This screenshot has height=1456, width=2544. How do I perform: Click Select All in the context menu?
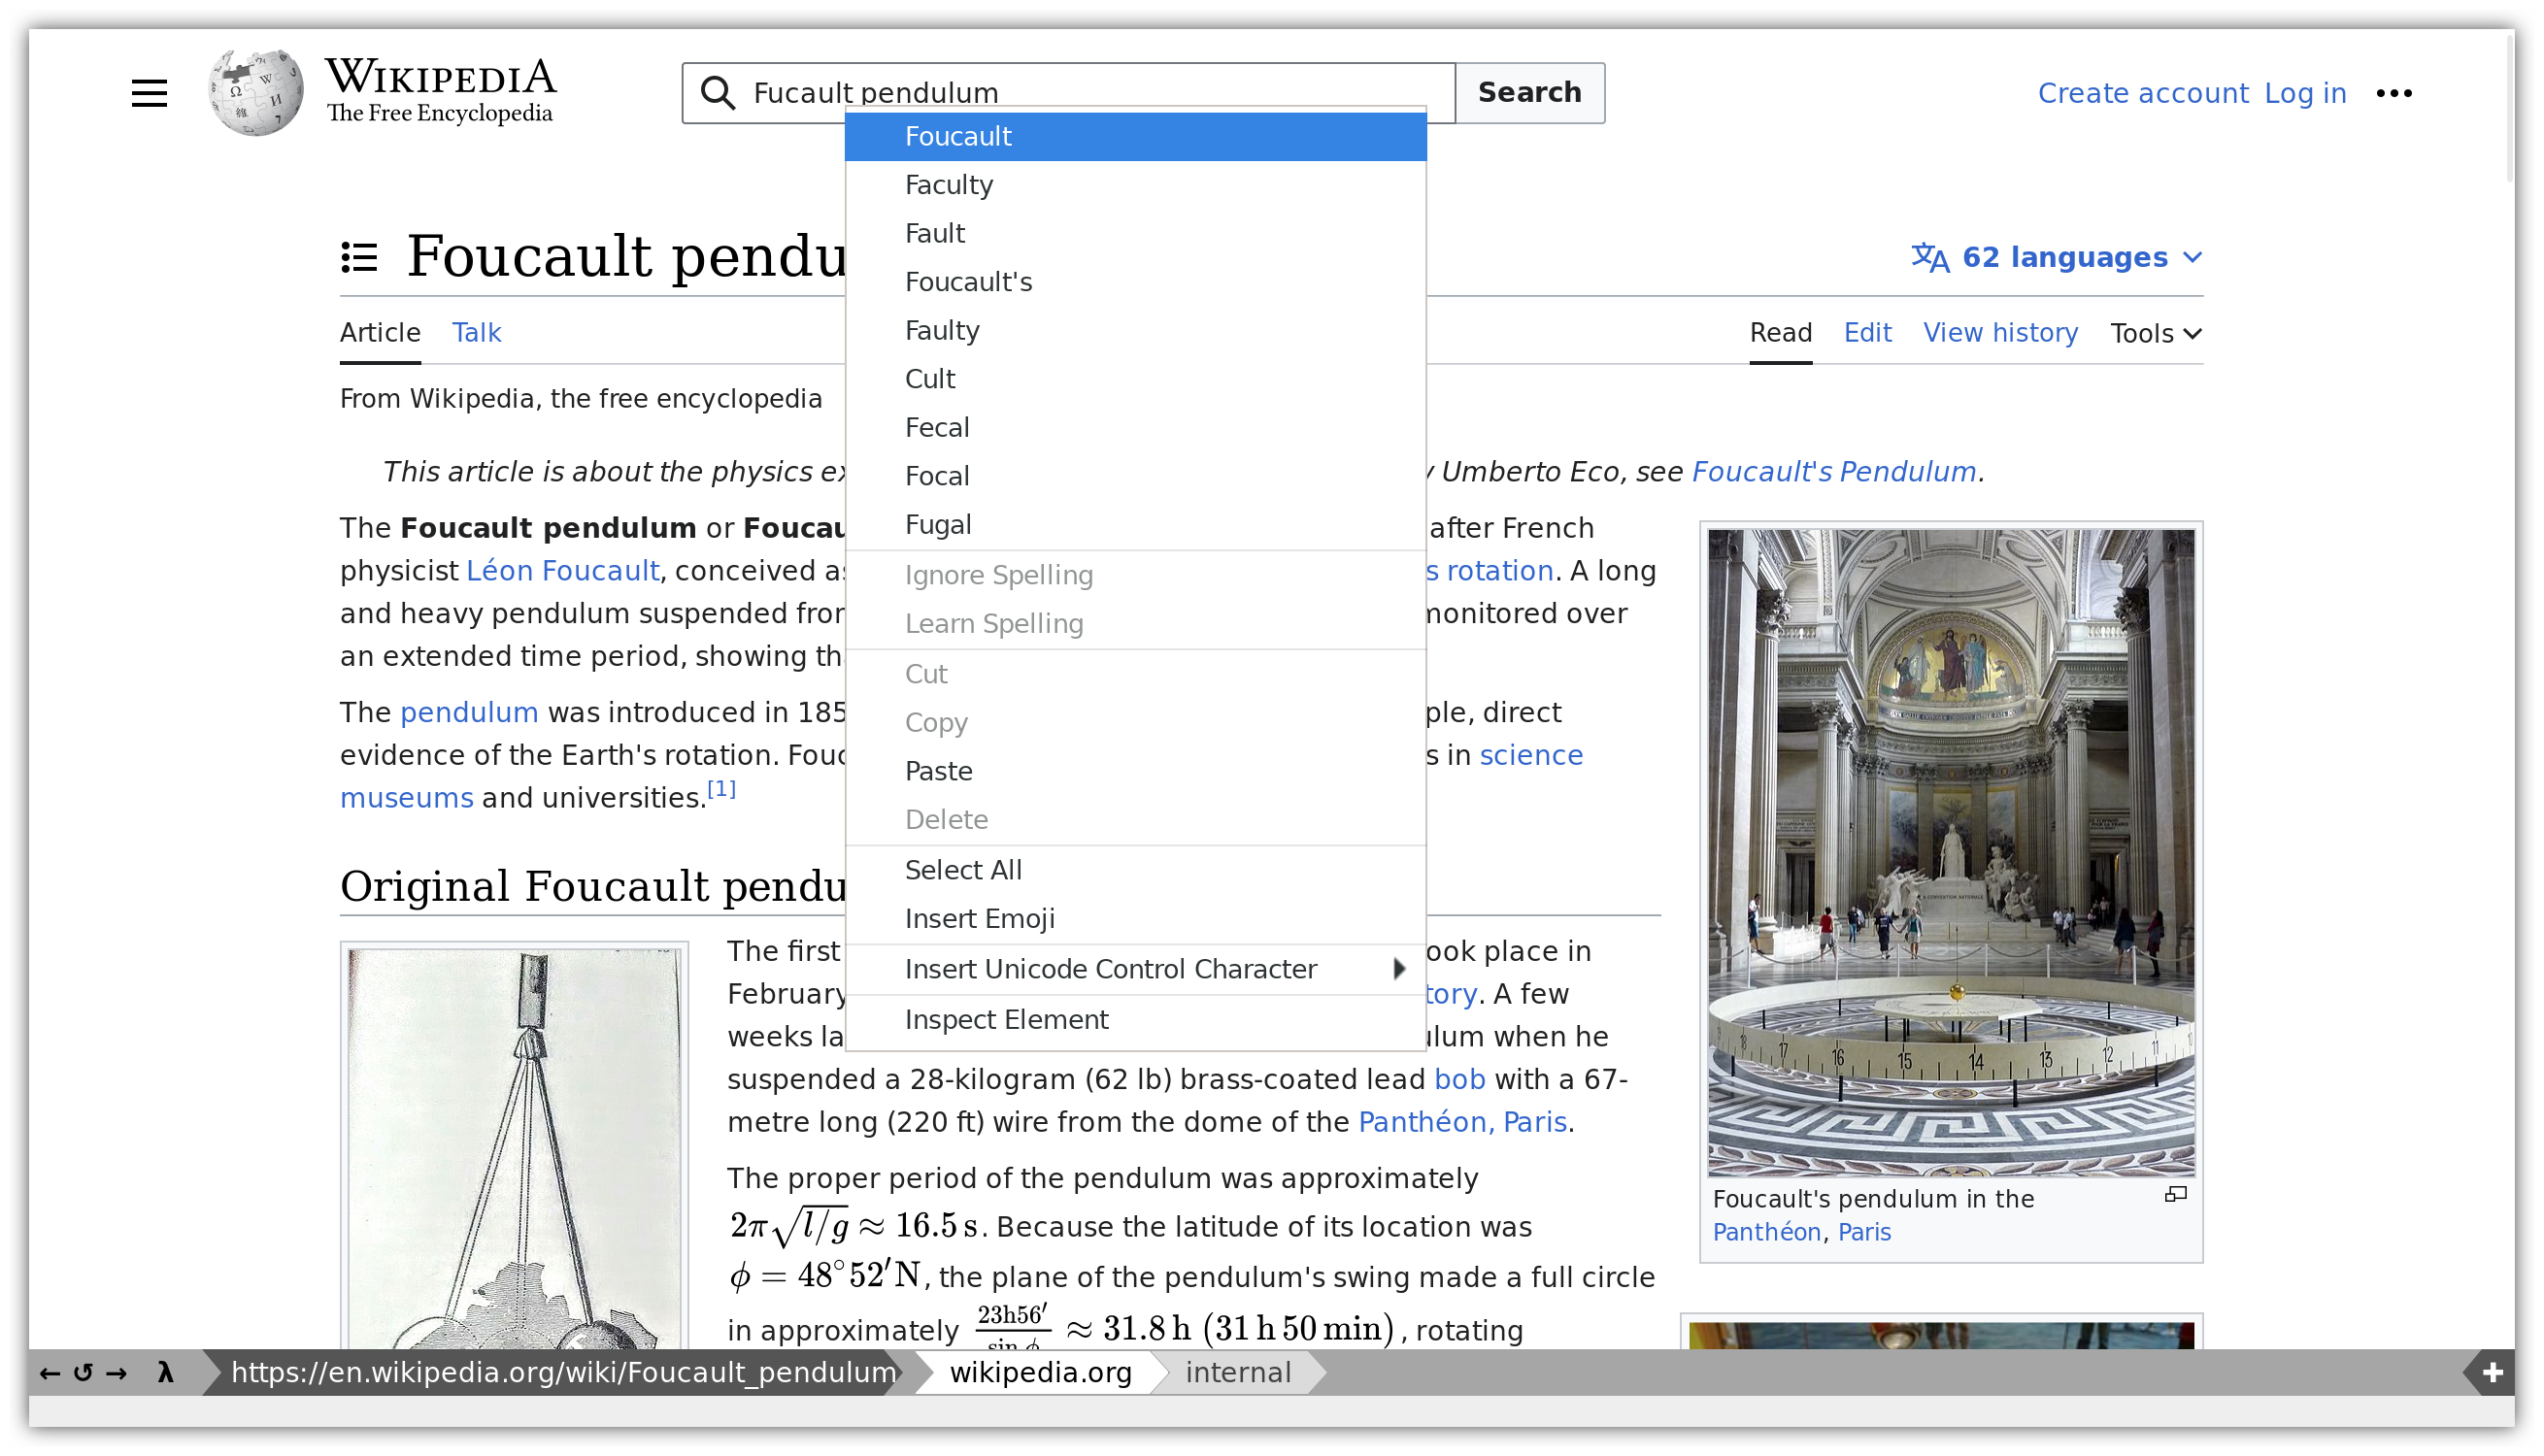(x=1135, y=870)
